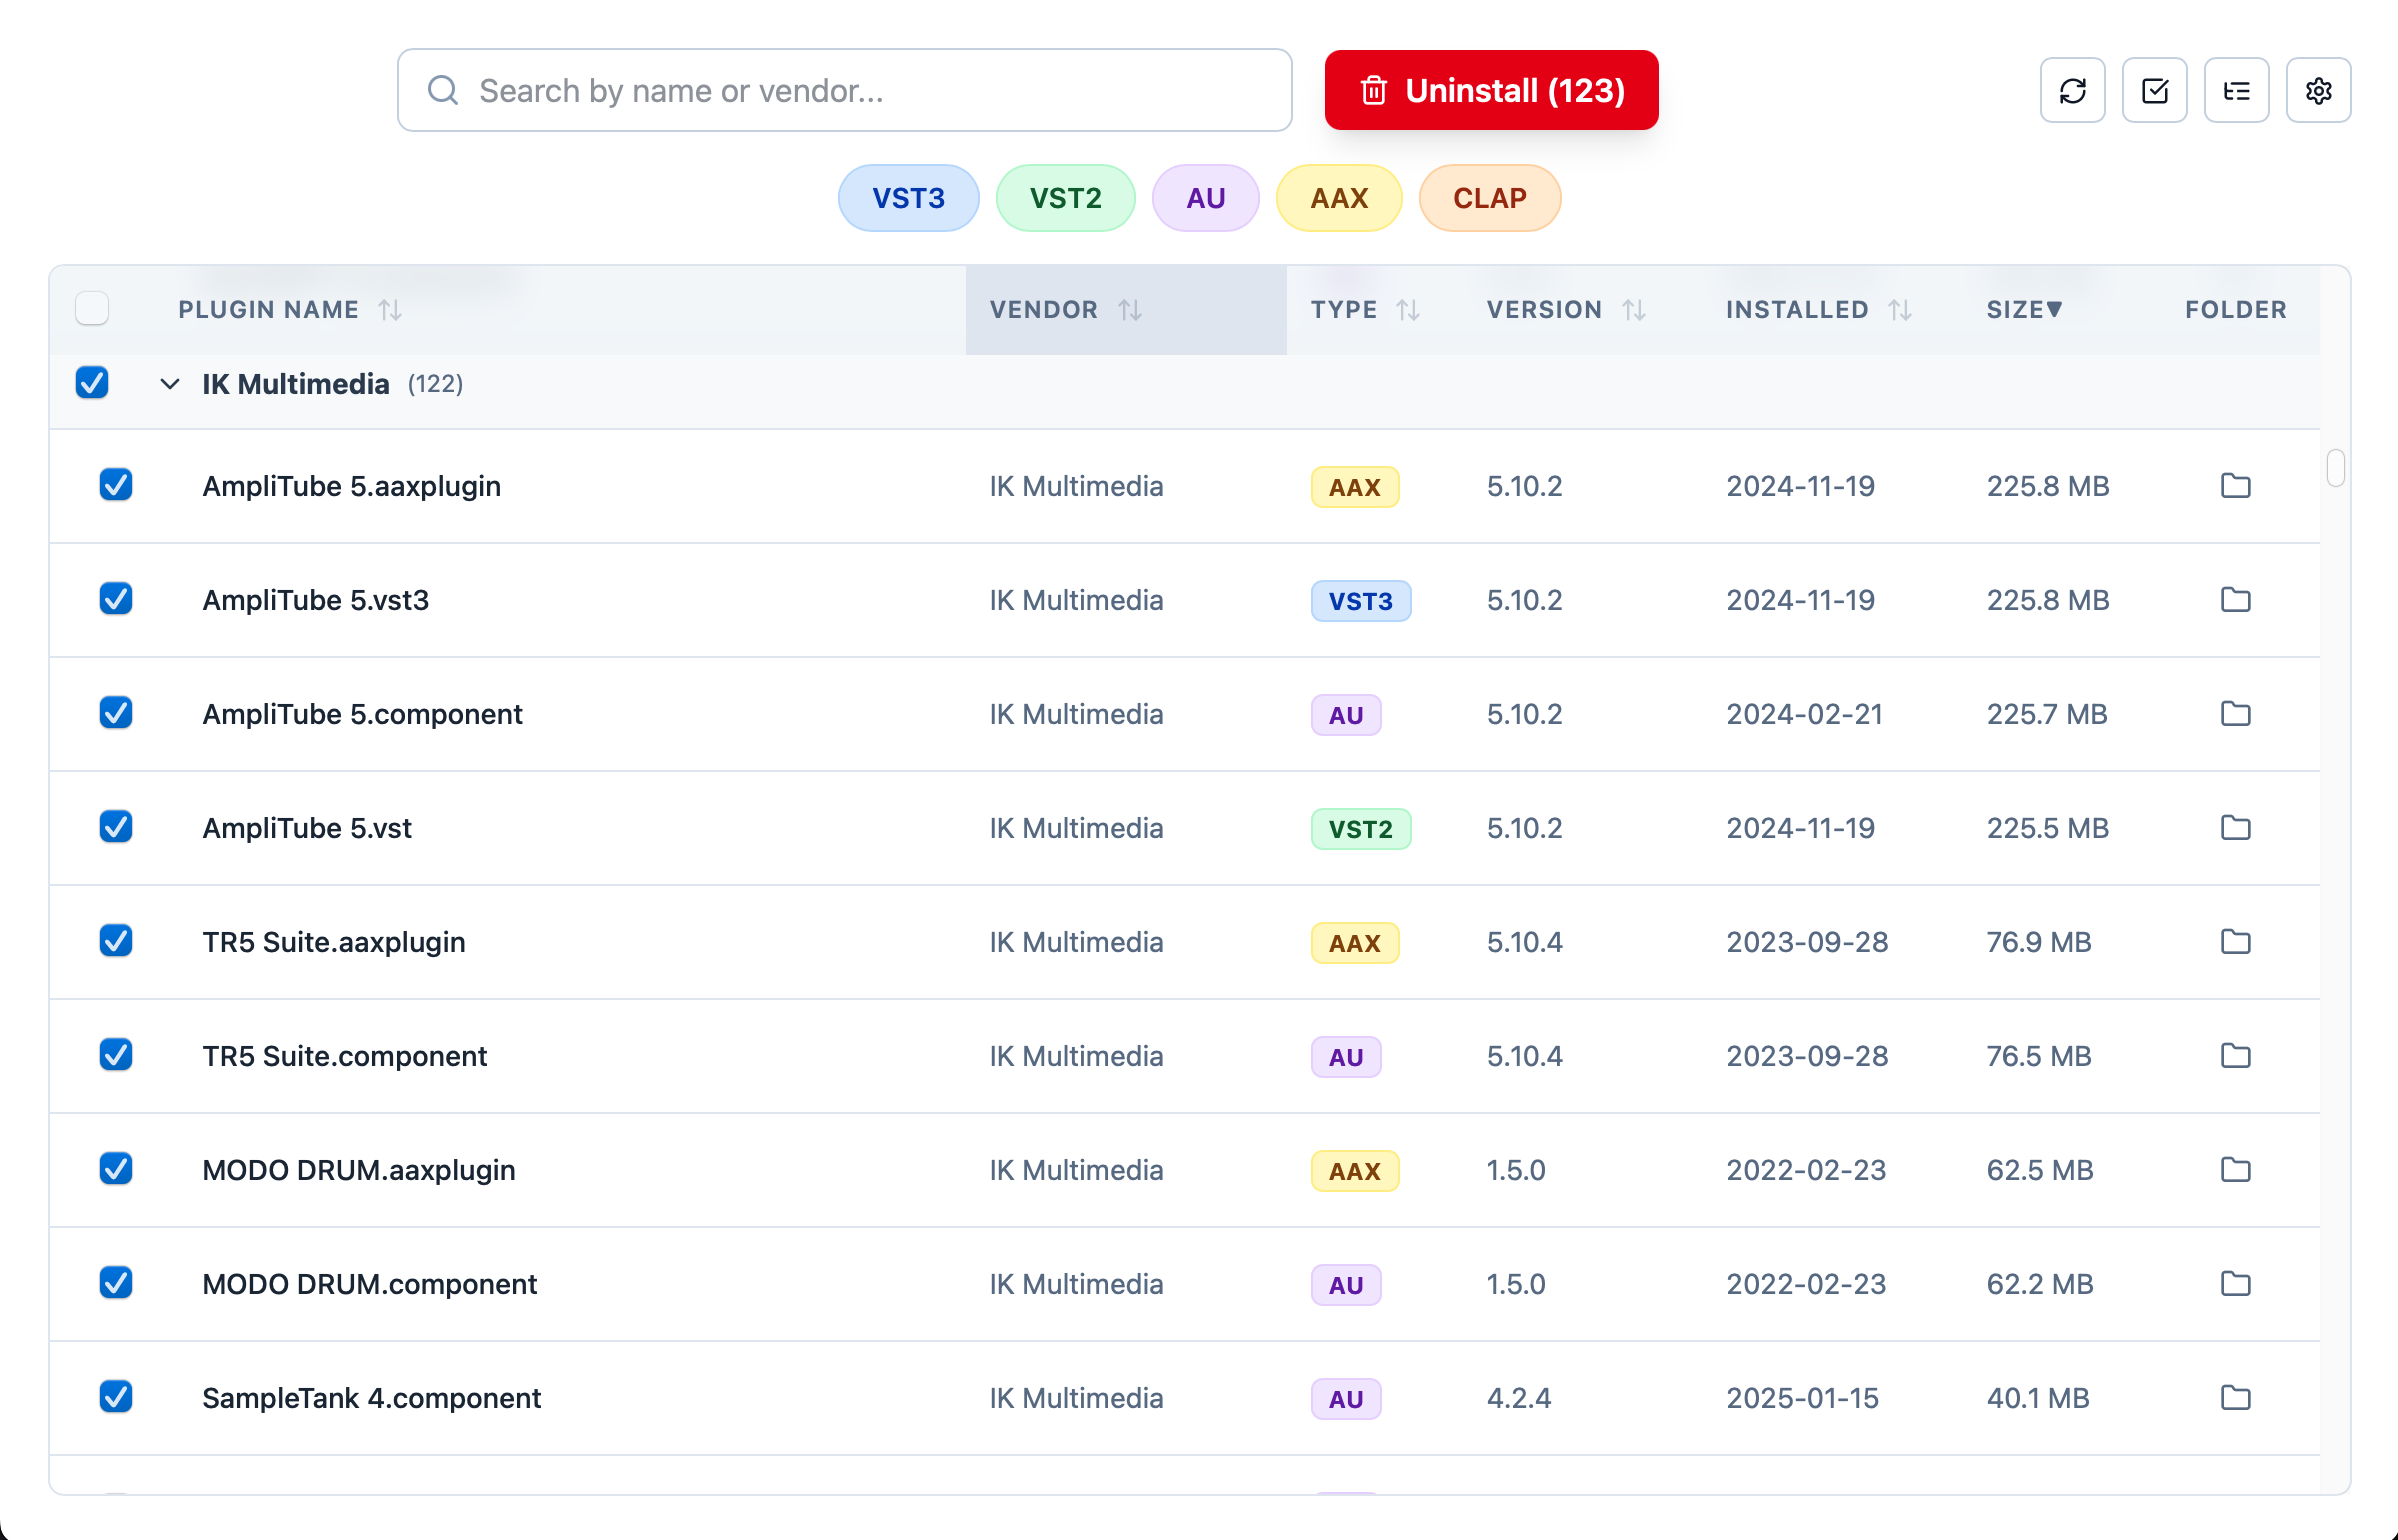Uncheck AmpliTube 5.component checkbox
The width and height of the screenshot is (2398, 1540).
(x=116, y=712)
